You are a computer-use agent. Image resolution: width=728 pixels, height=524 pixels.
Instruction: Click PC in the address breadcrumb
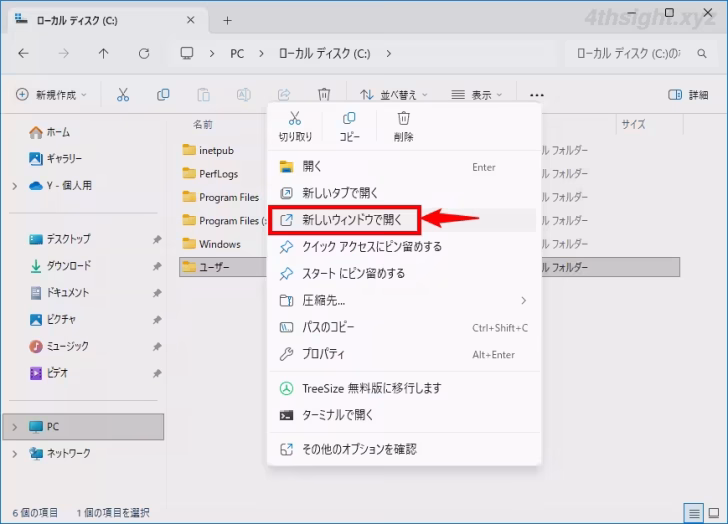coord(237,54)
